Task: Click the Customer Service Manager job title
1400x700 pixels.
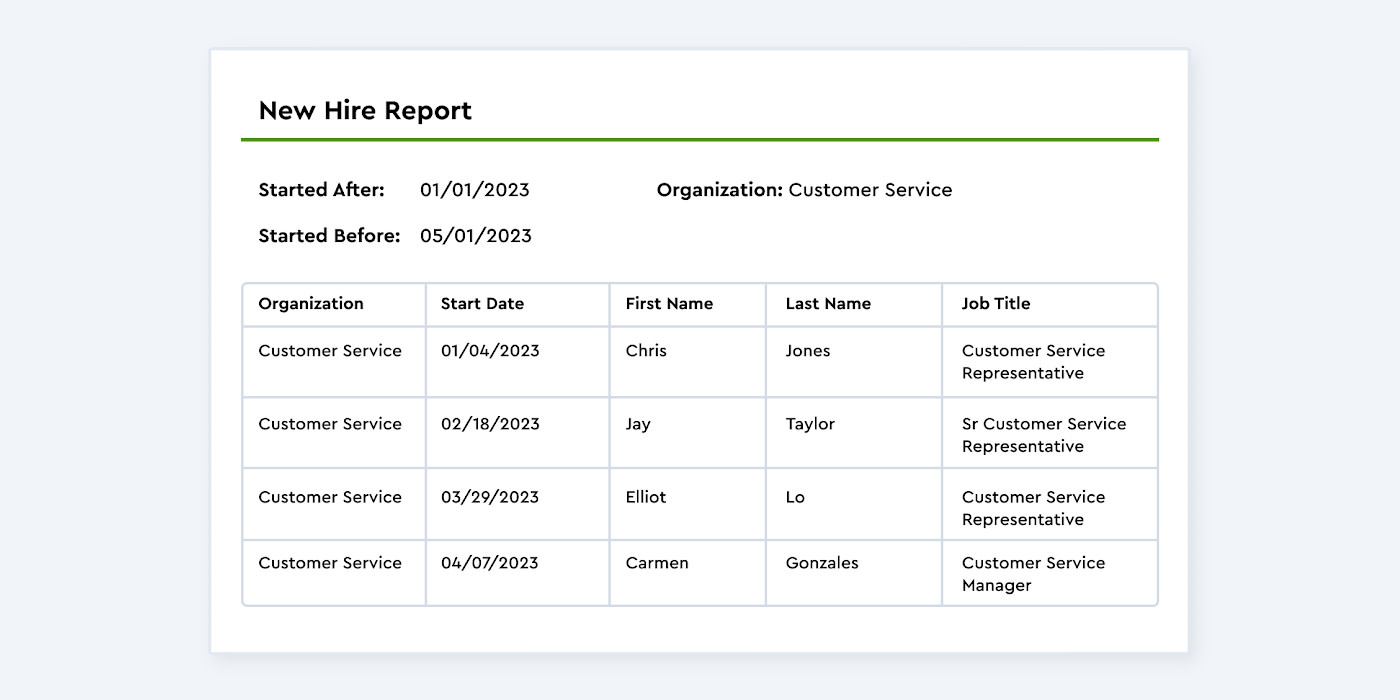Action: [1033, 574]
